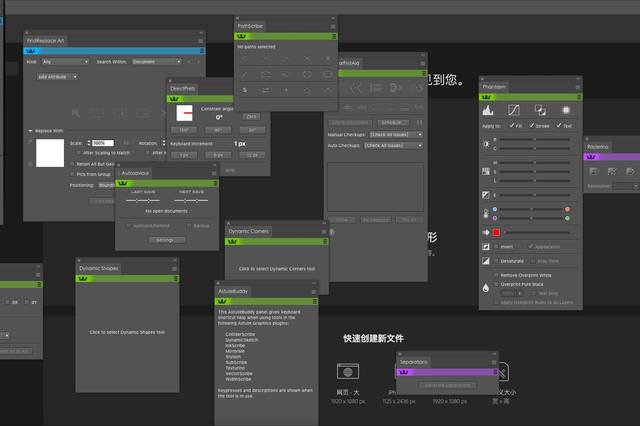Open Search Within dropdown

pos(157,62)
